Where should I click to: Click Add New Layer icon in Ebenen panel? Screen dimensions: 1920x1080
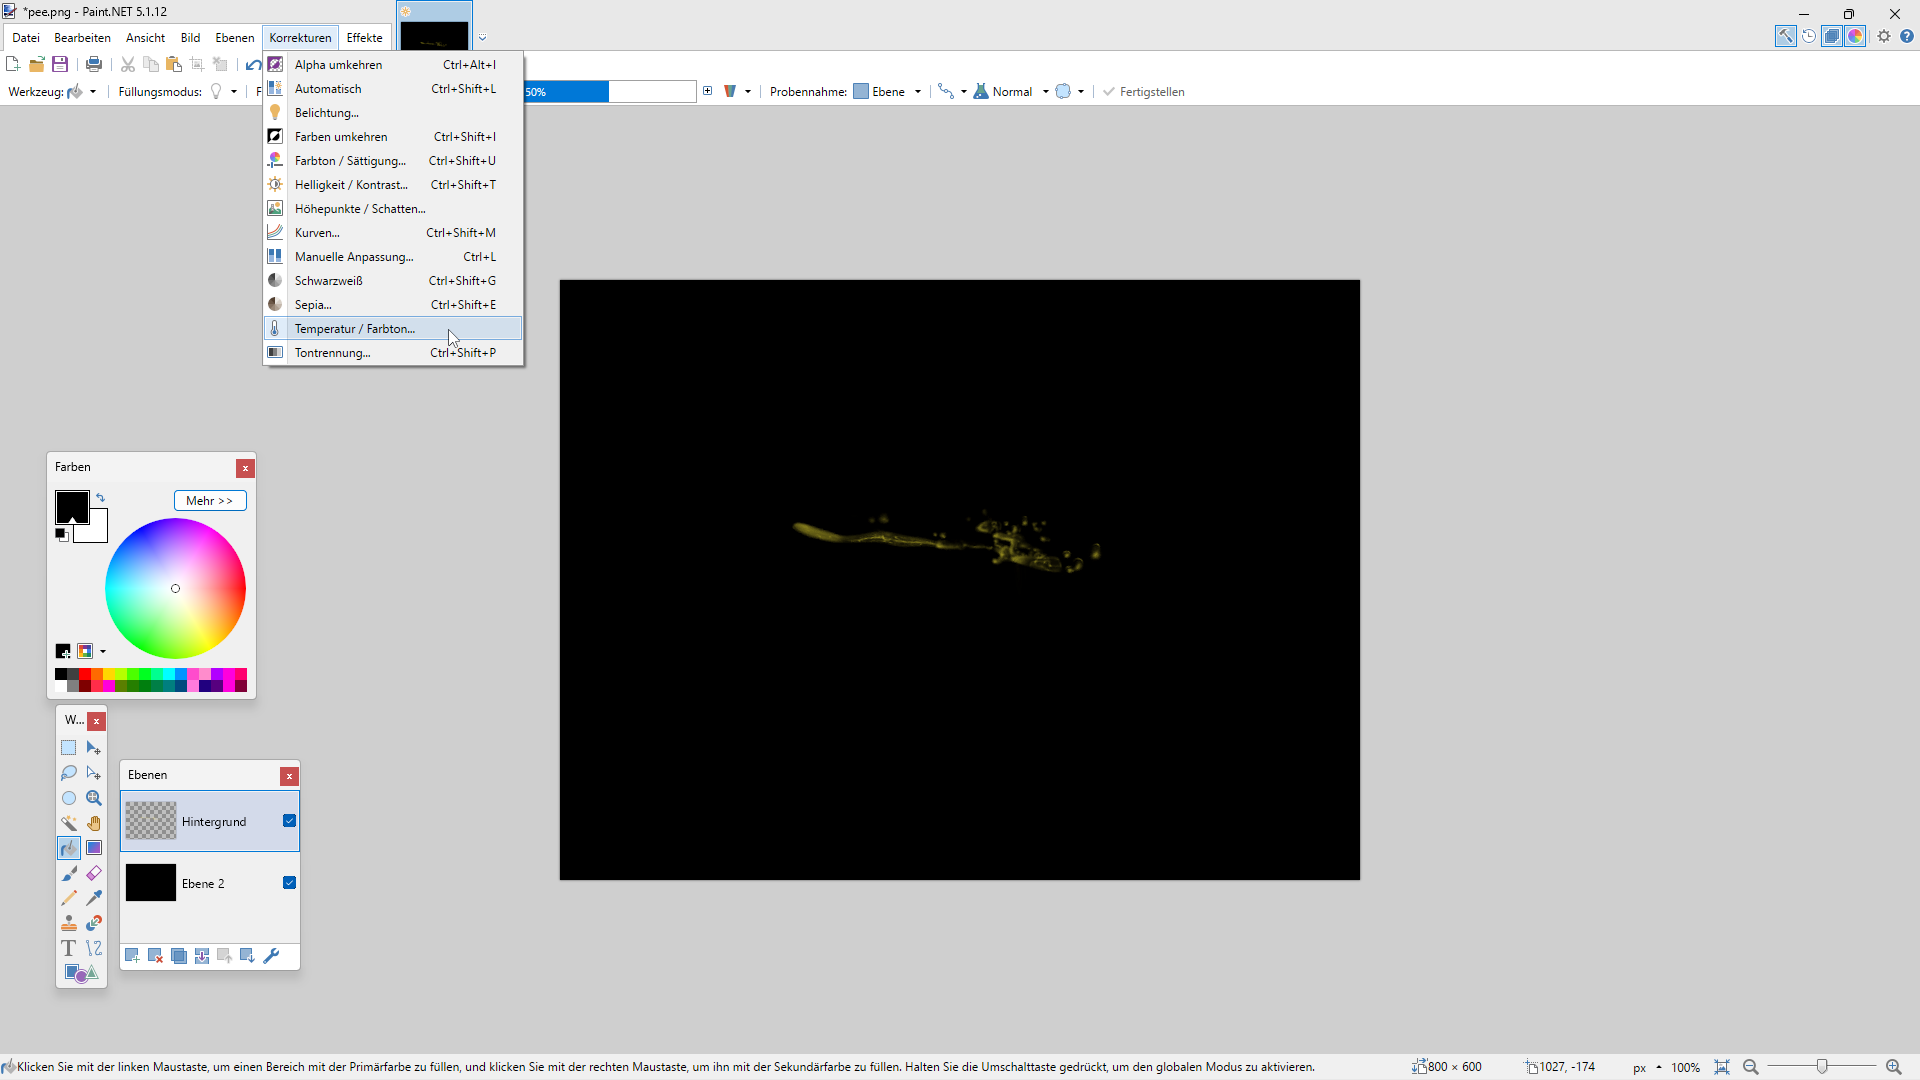[132, 956]
